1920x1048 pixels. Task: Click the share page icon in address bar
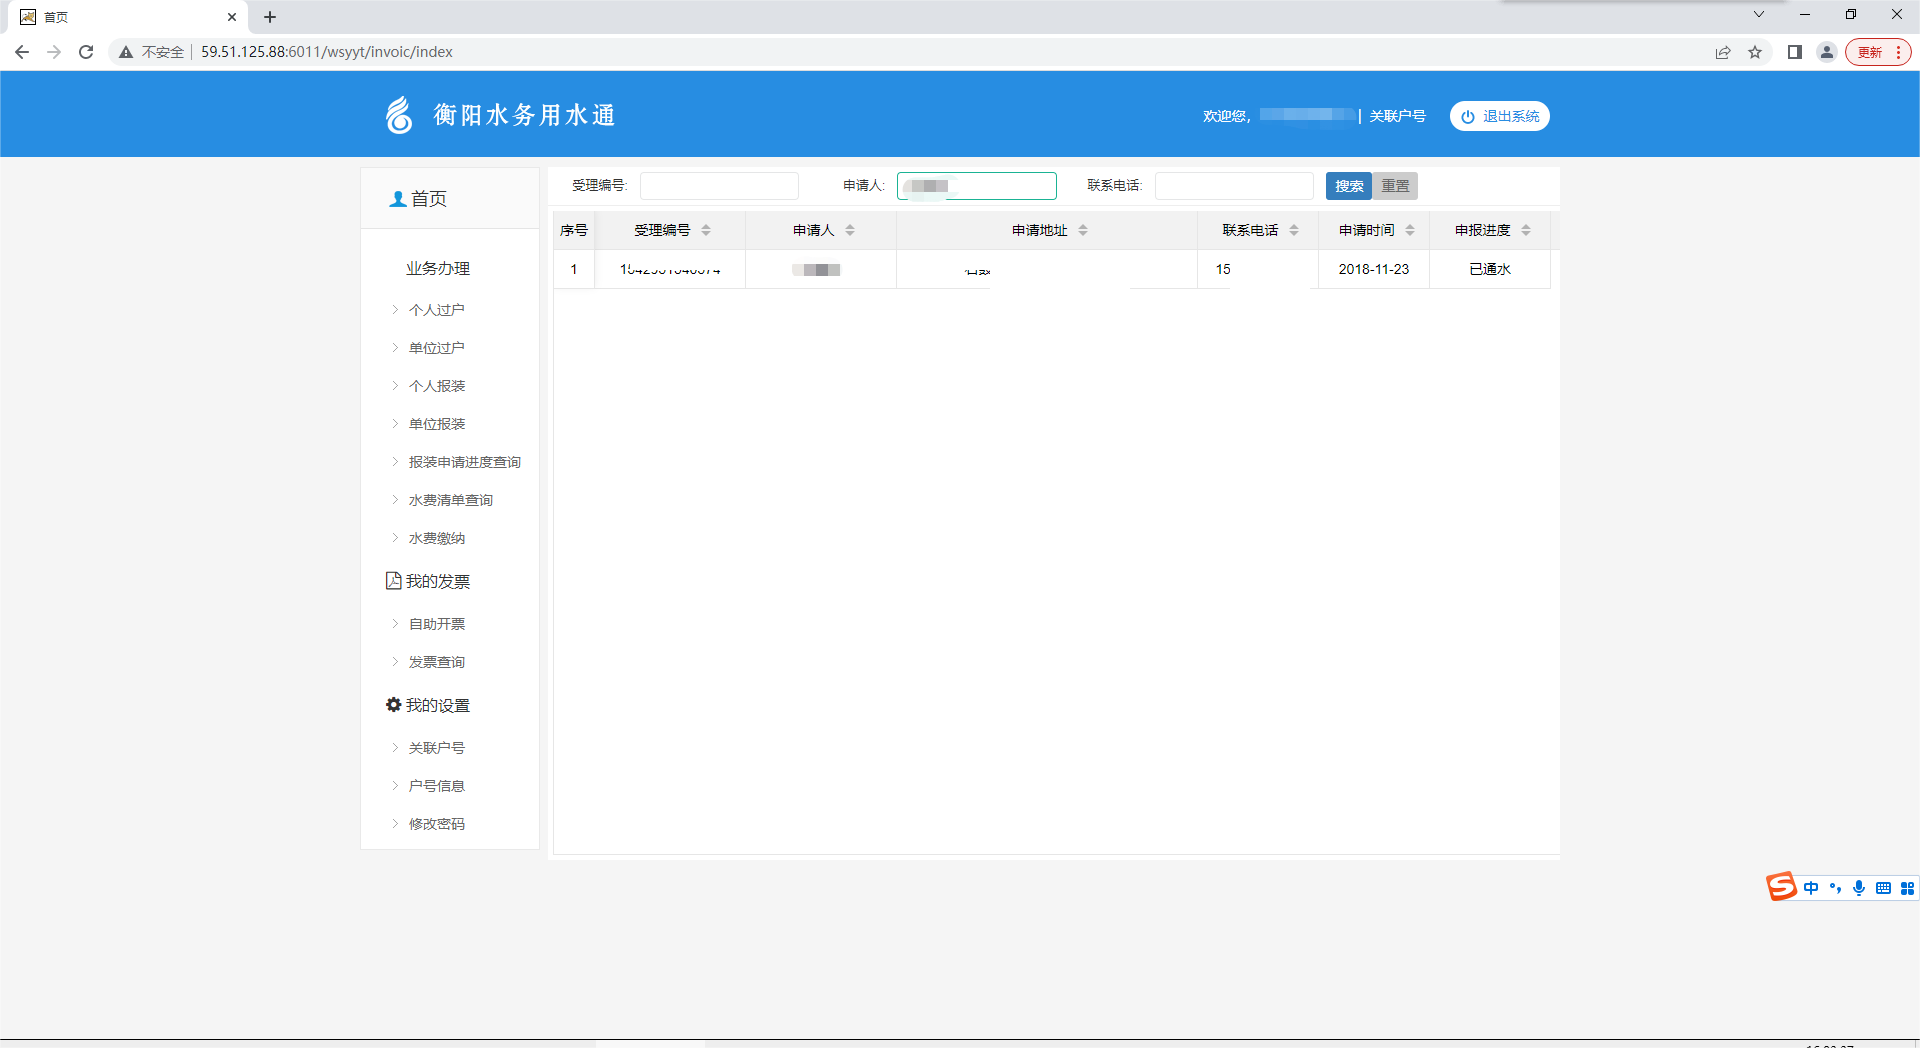[1723, 52]
